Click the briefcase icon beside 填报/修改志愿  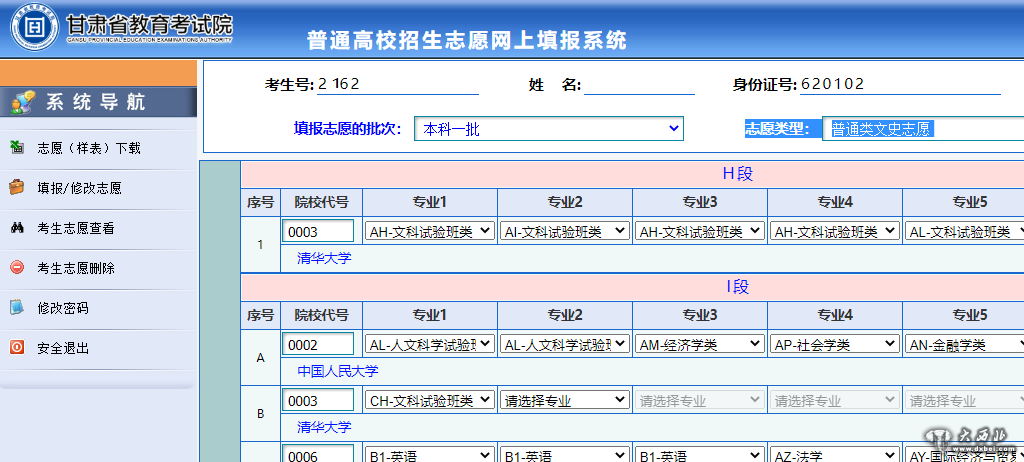pos(17,187)
